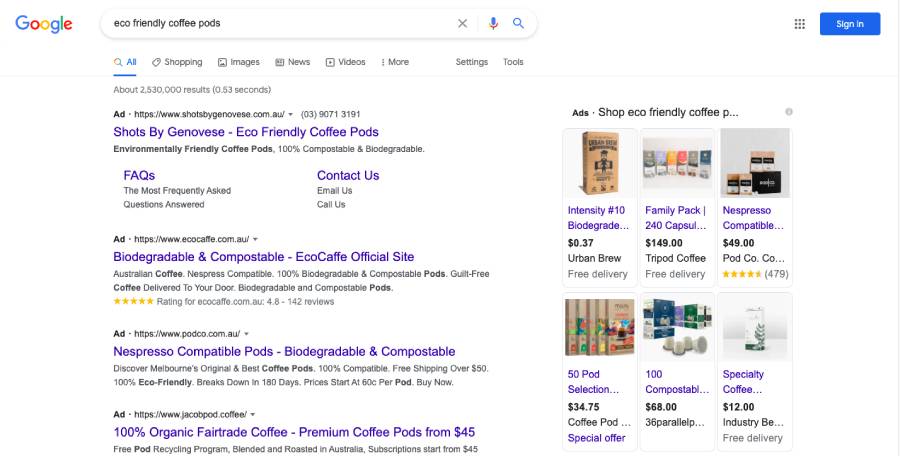Click the $34.75 price

(x=584, y=407)
